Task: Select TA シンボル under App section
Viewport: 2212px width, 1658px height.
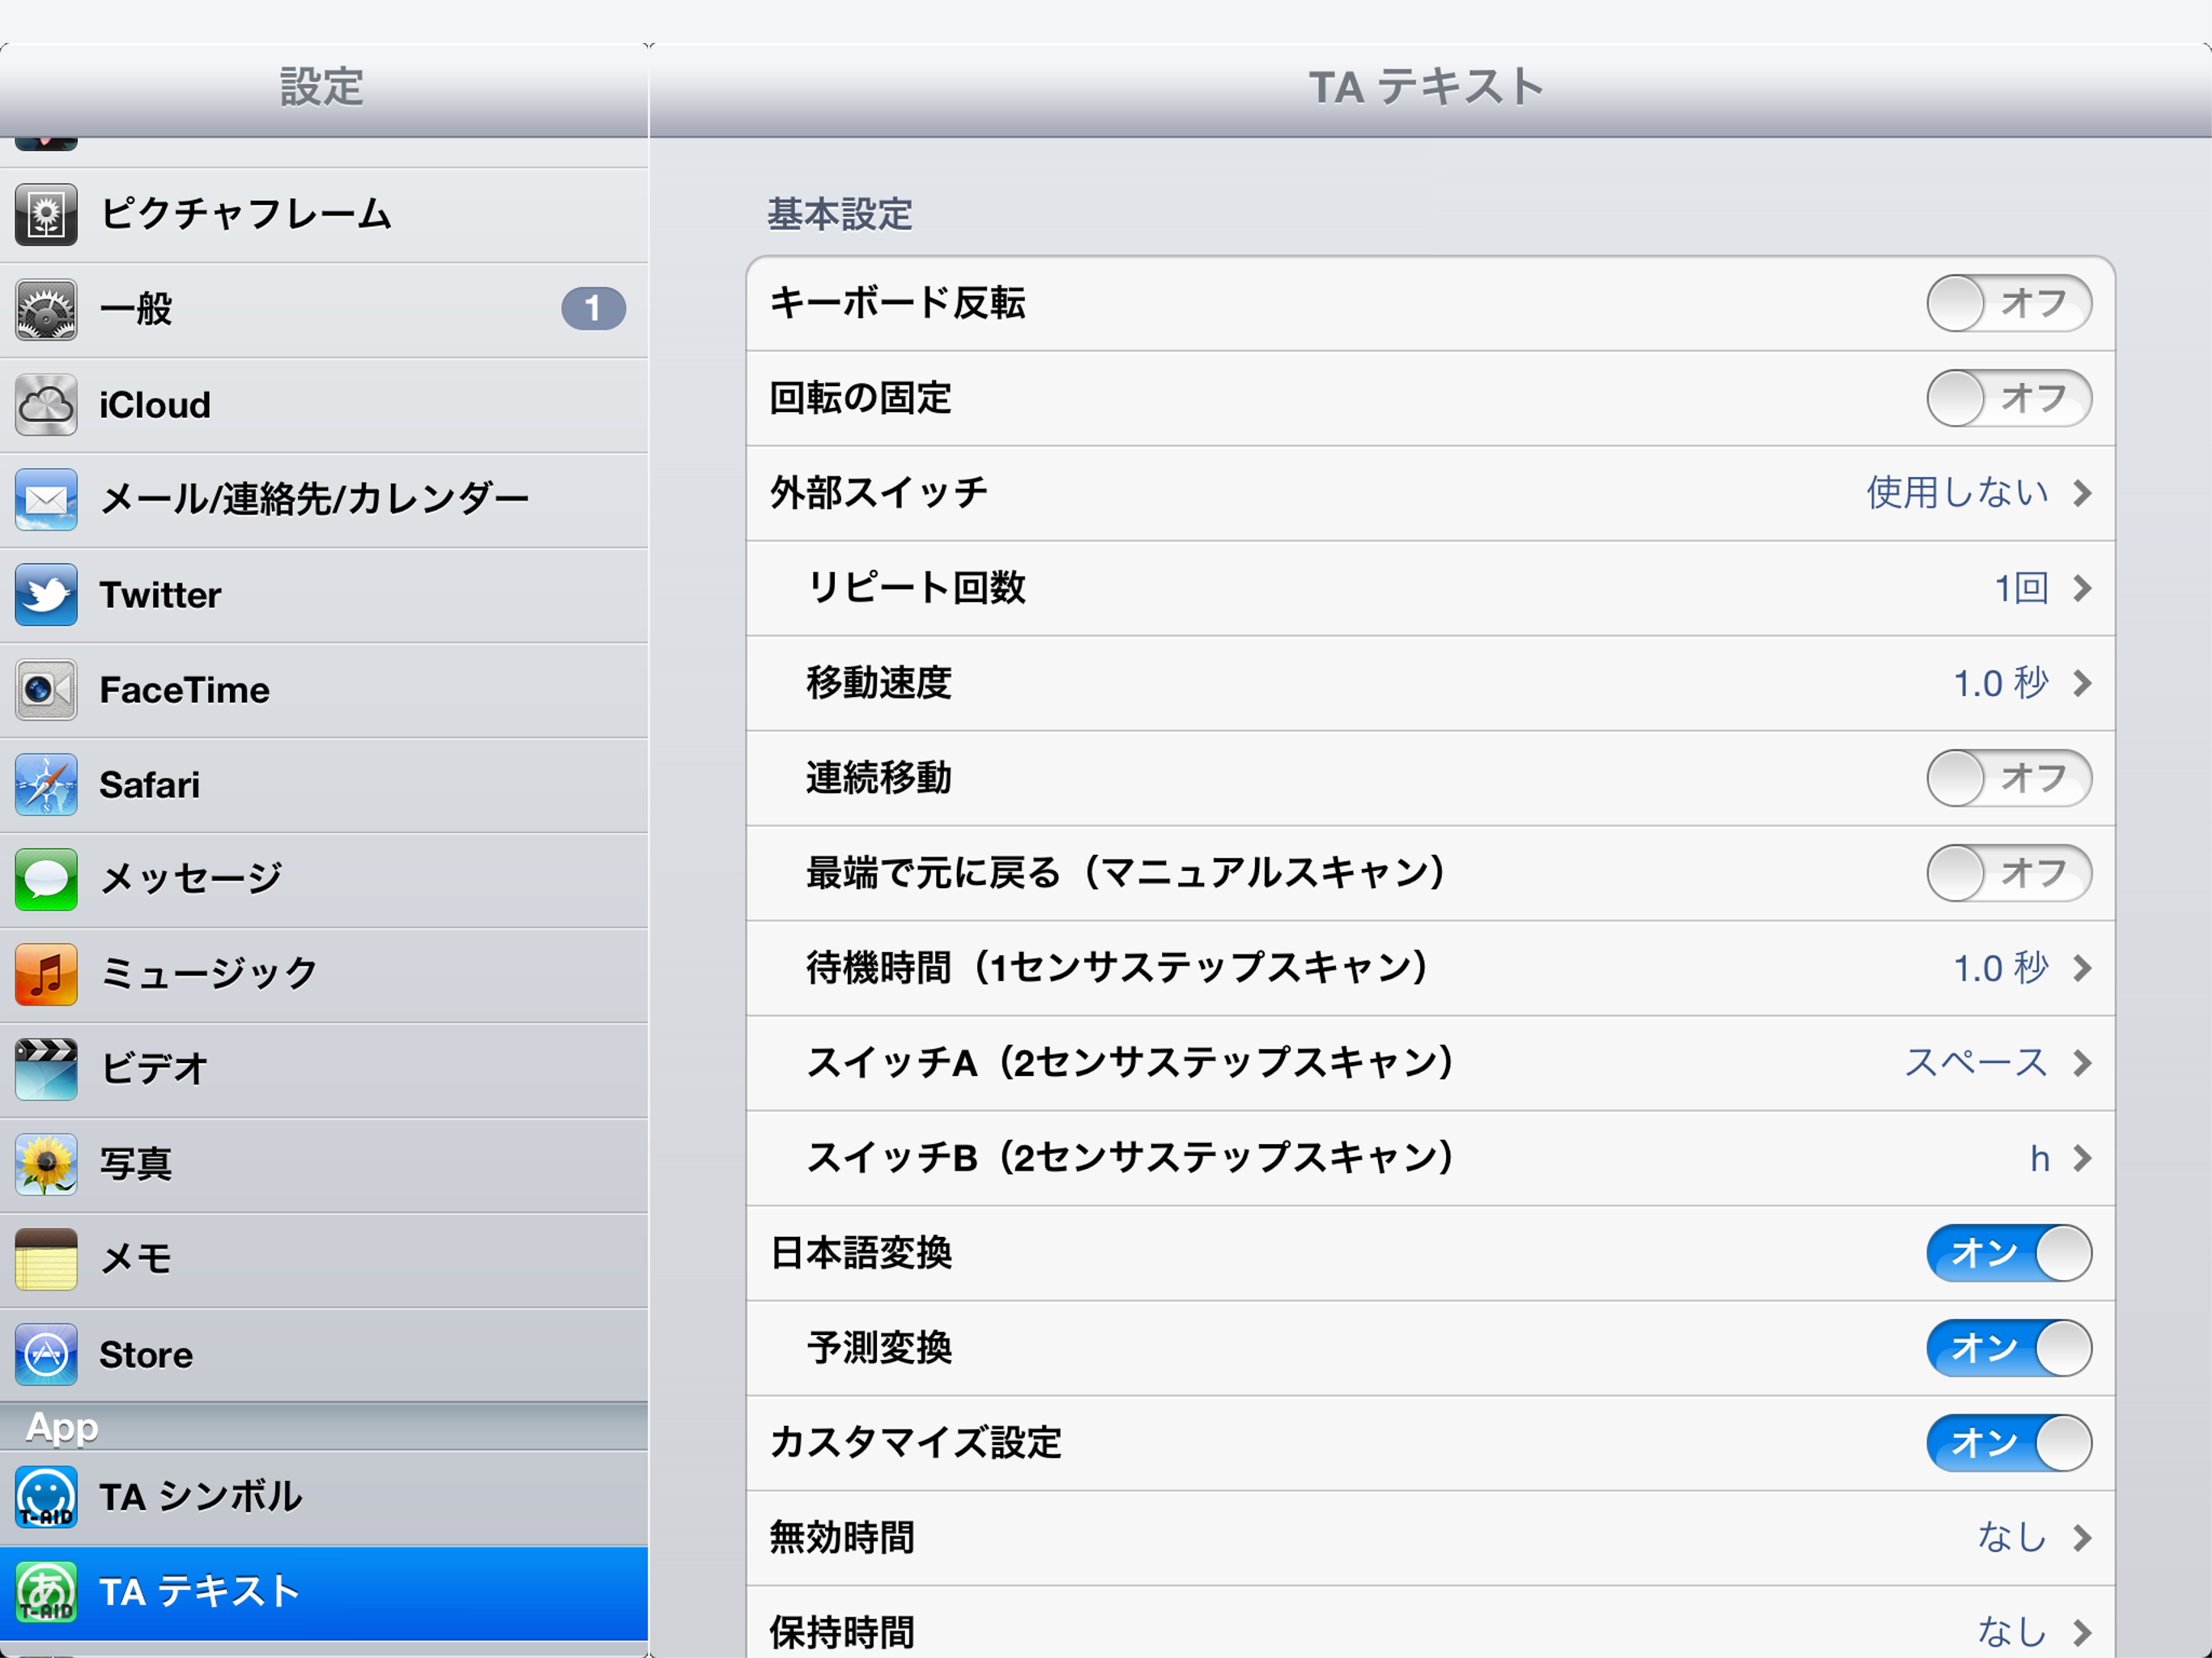Action: click(x=324, y=1498)
